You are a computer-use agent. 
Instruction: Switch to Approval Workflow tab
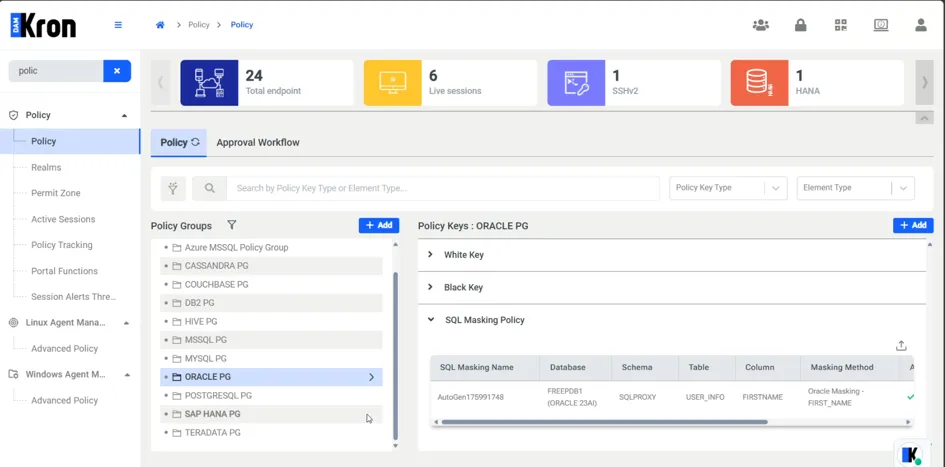coord(258,143)
